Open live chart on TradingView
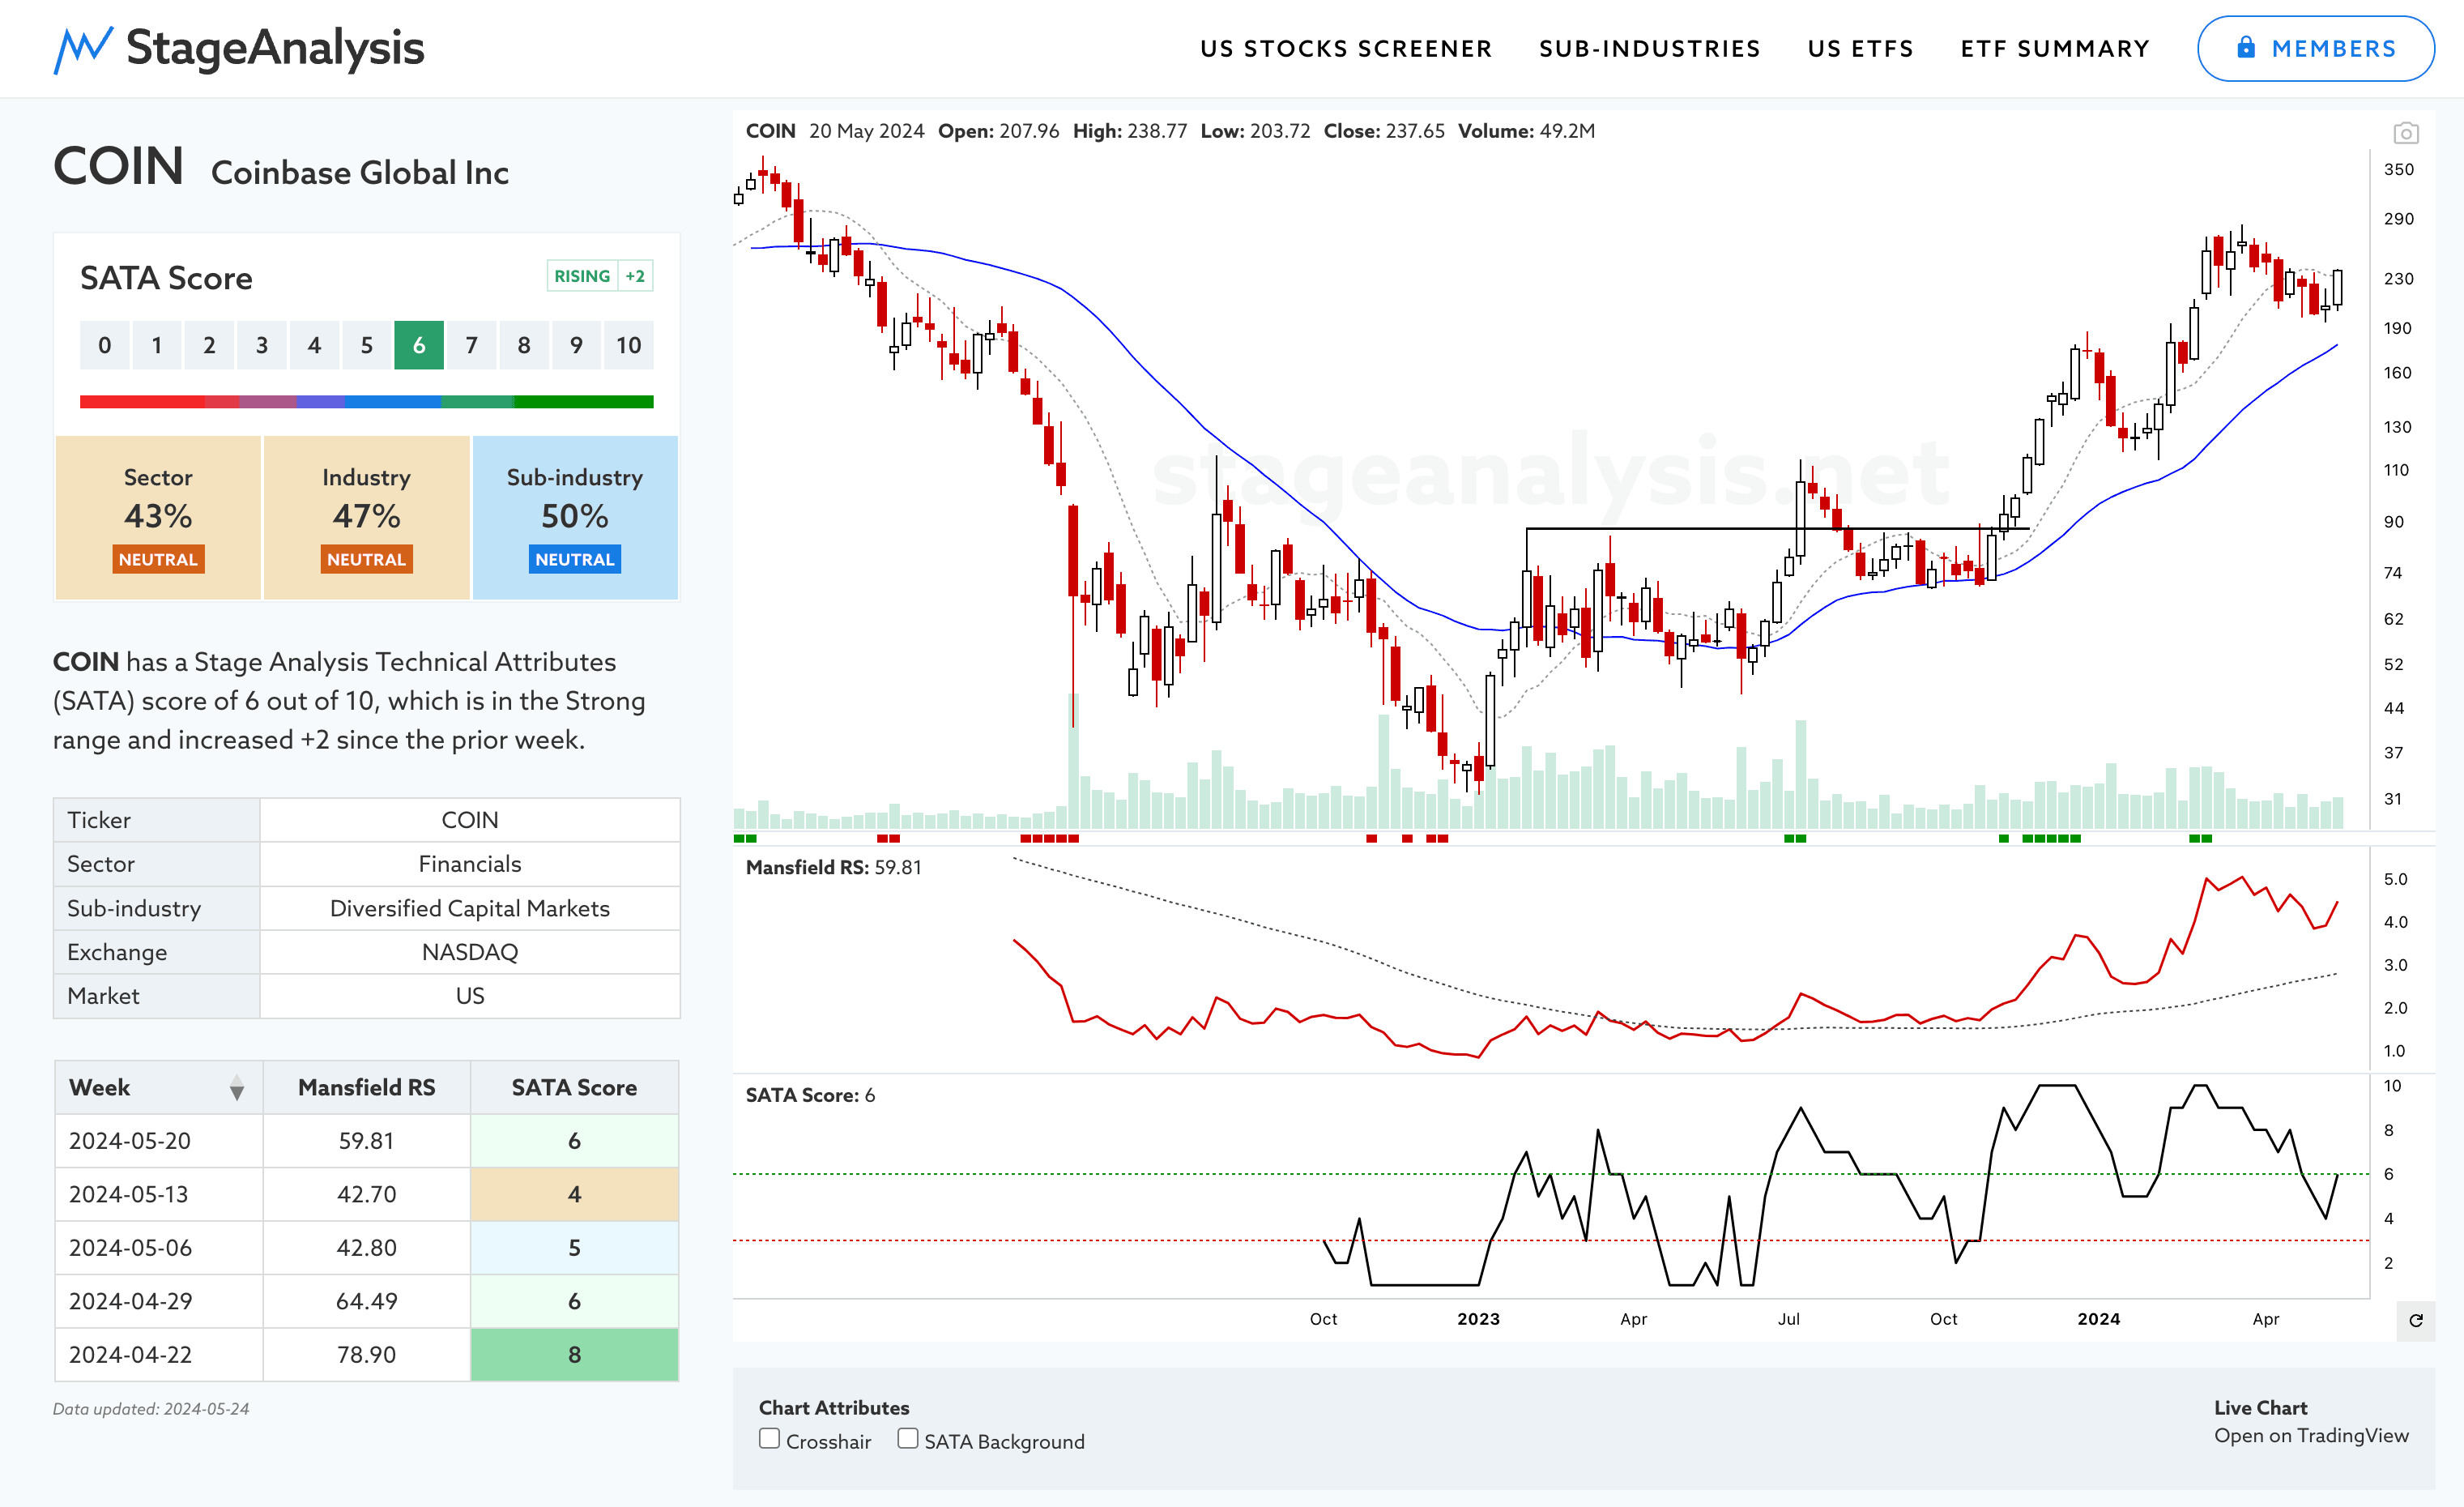 point(2310,1436)
